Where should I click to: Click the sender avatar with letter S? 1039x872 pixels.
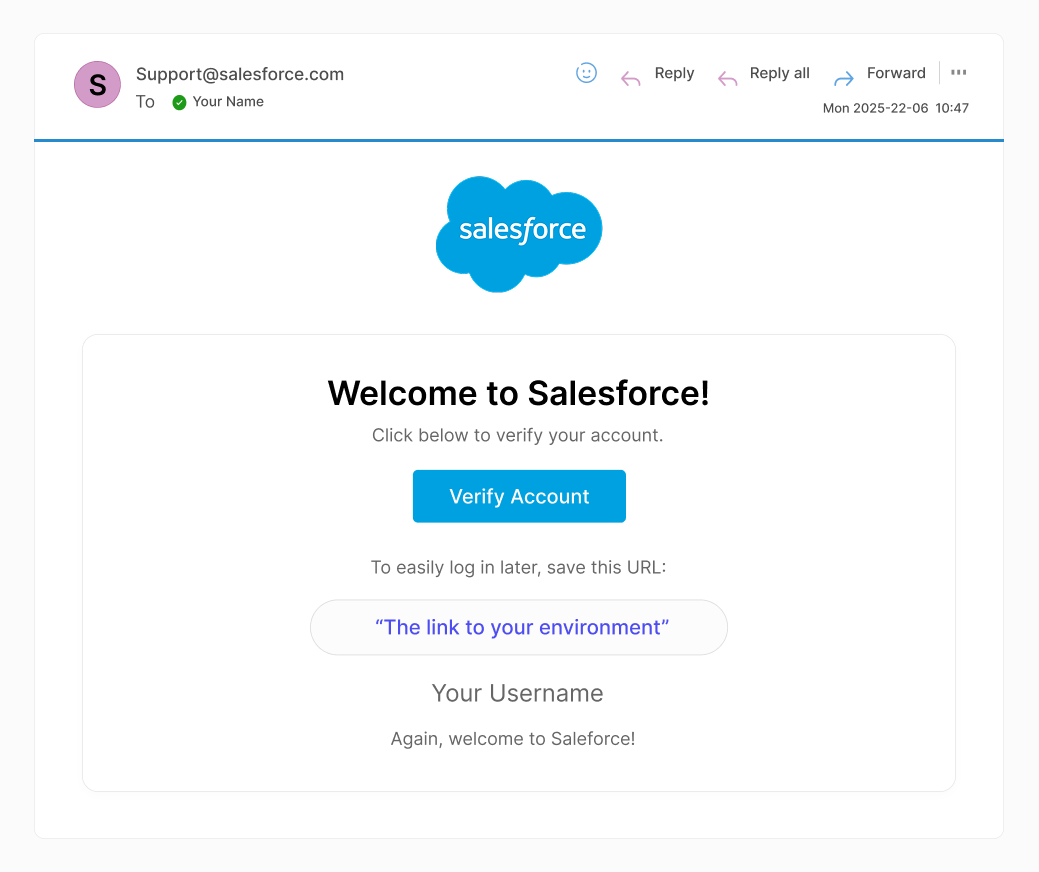click(x=97, y=85)
